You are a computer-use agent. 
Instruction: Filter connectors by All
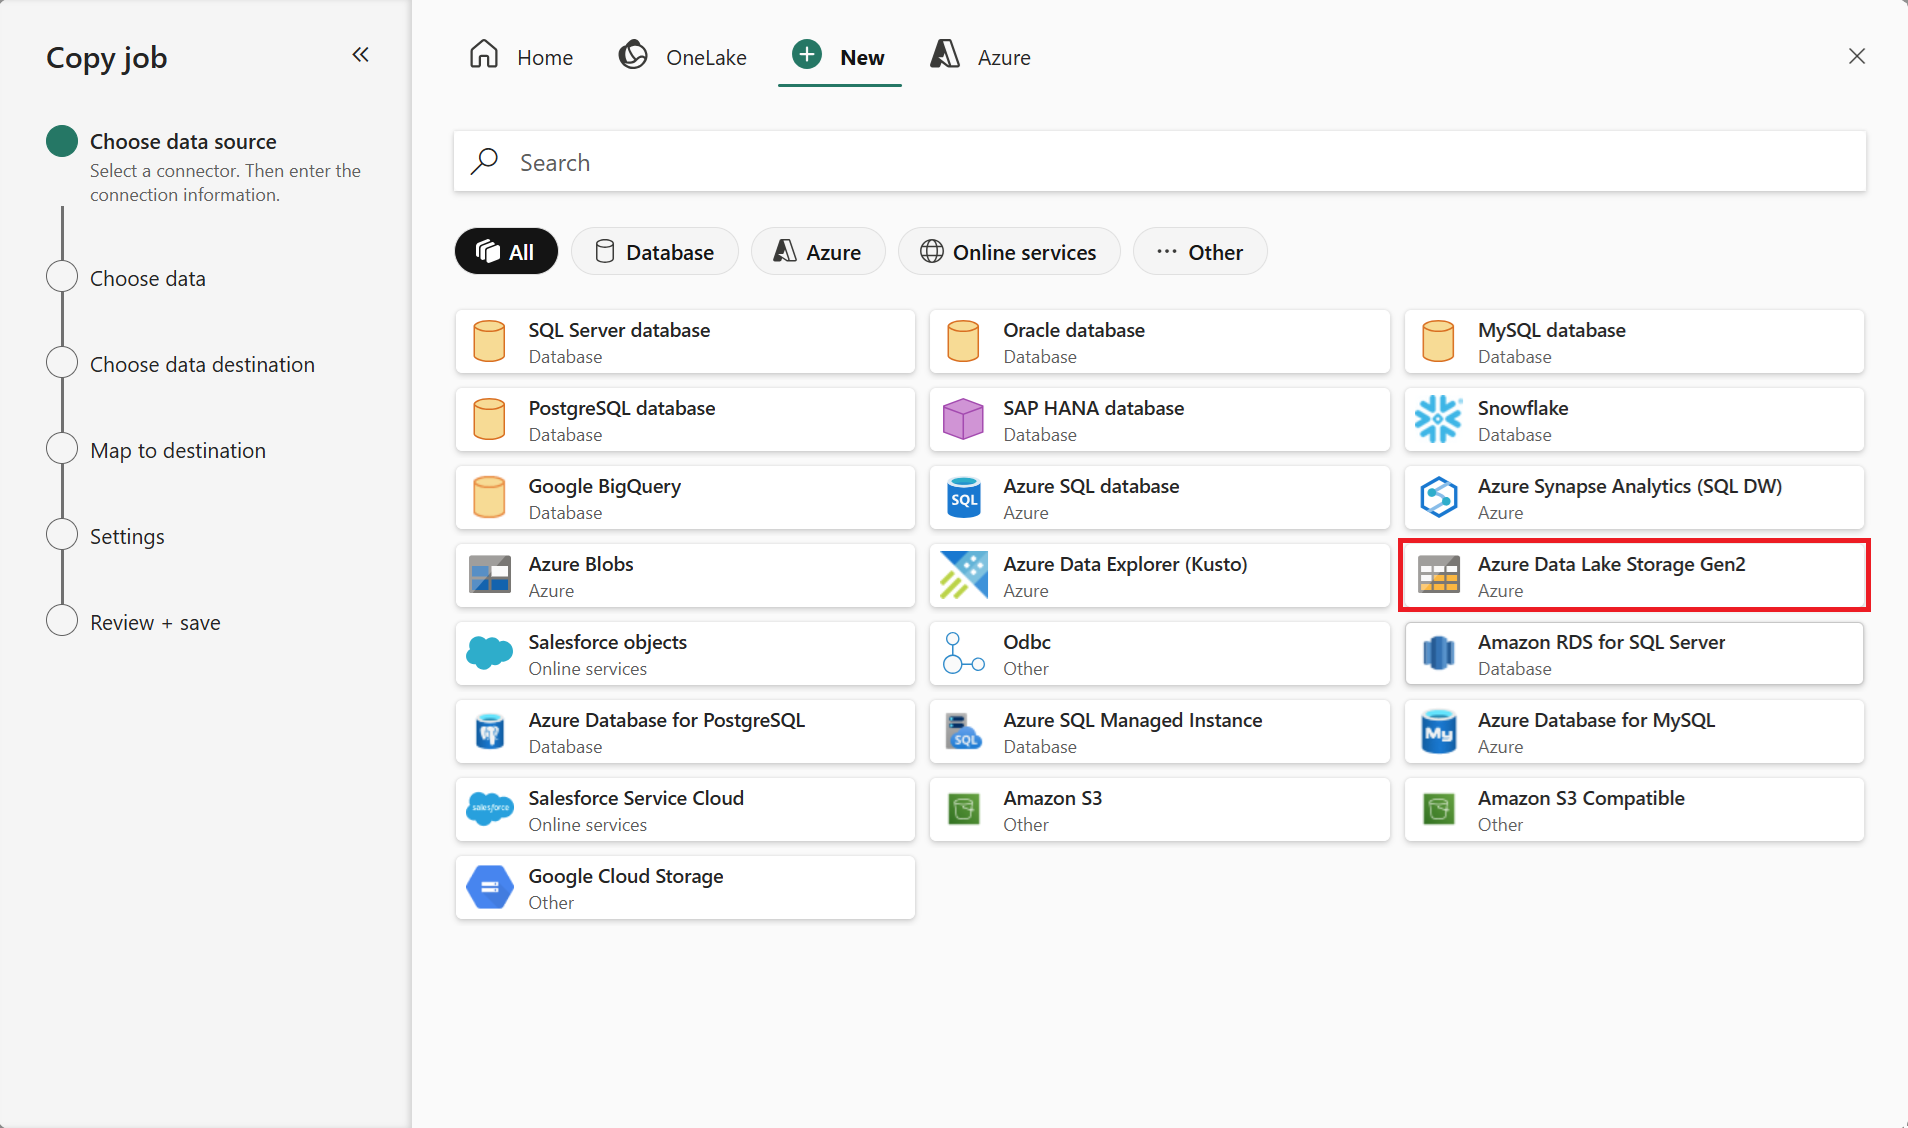506,252
